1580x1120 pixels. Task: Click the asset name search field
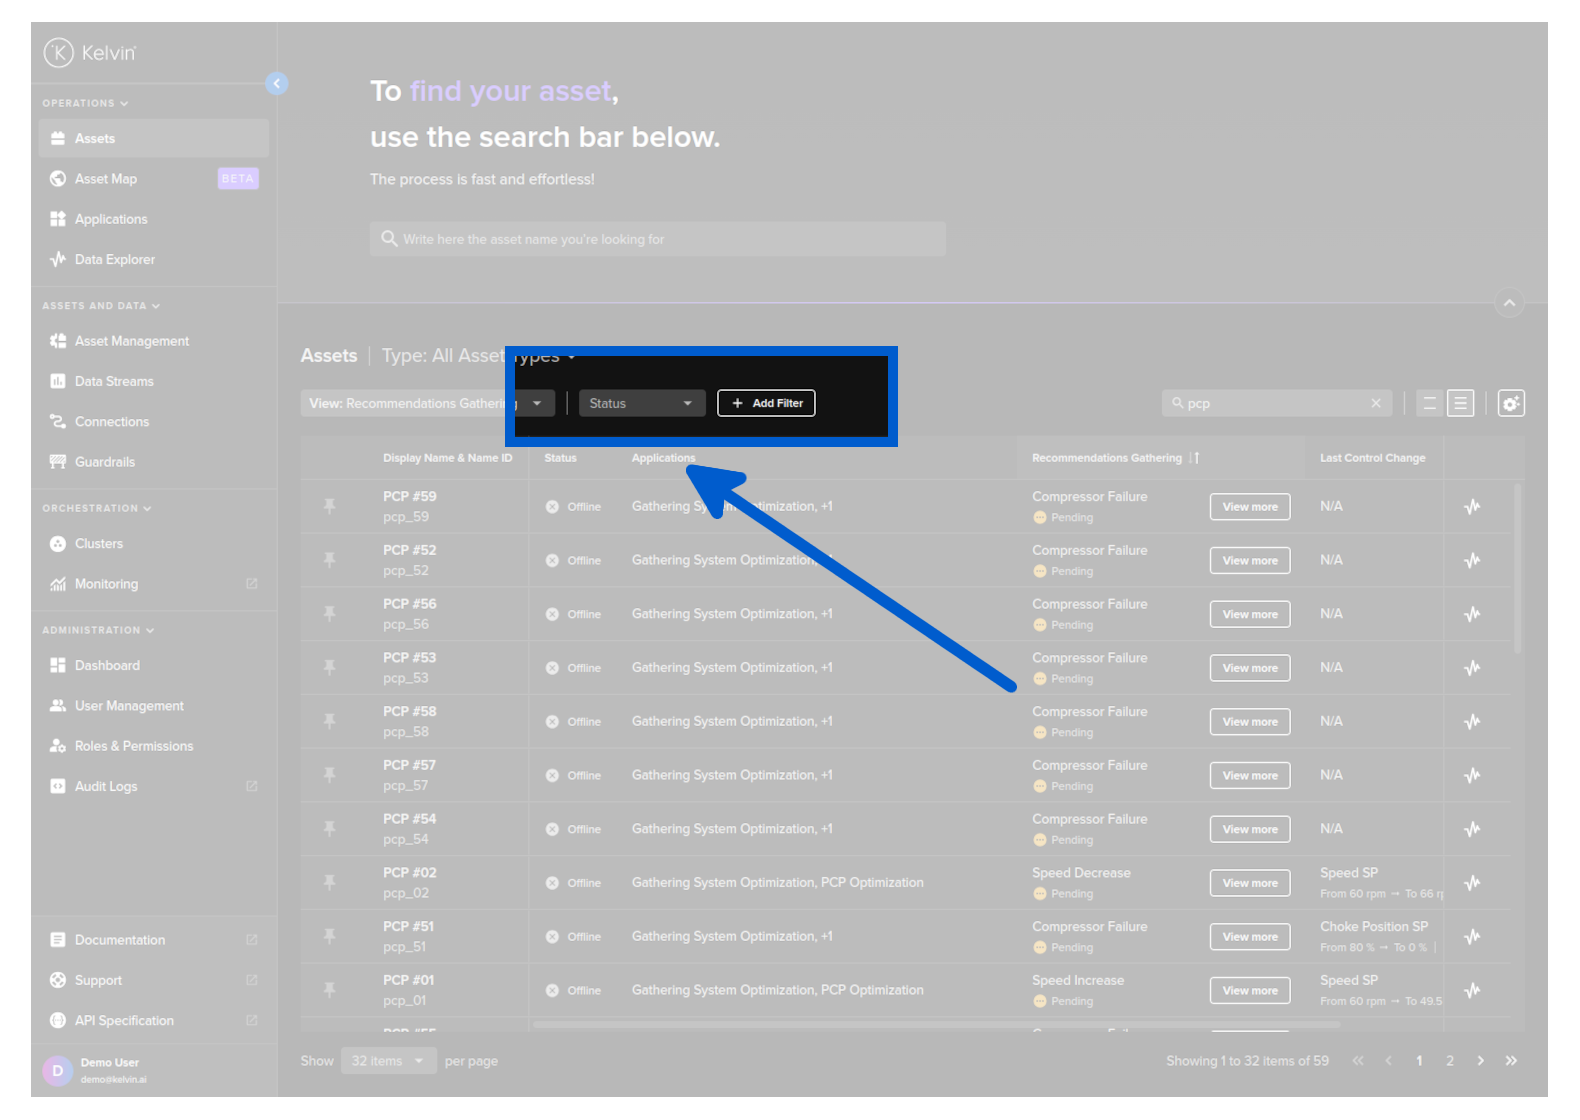point(657,239)
